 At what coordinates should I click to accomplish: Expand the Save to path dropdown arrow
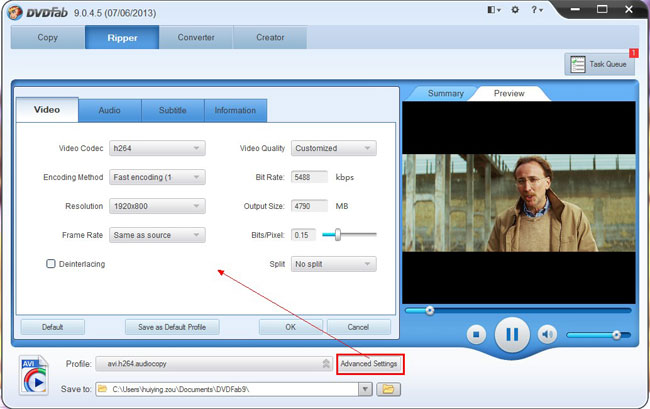(x=365, y=389)
